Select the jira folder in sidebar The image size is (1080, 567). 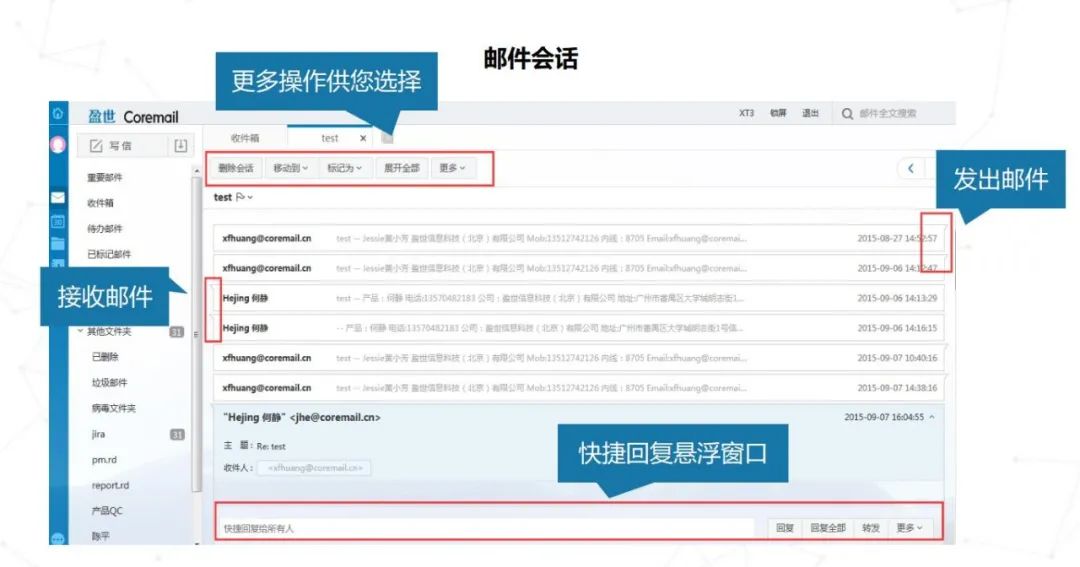98,434
